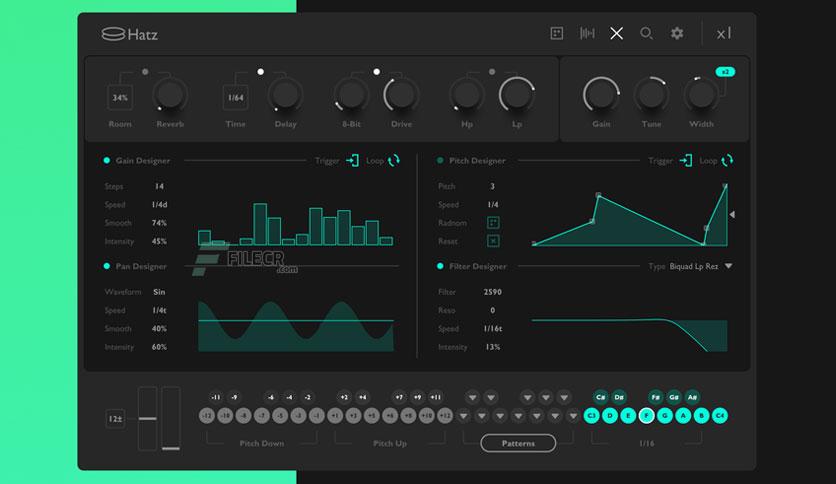This screenshot has height=484, width=836.
Task: Click Gain Designer Trigger arrow icon
Action: point(352,160)
